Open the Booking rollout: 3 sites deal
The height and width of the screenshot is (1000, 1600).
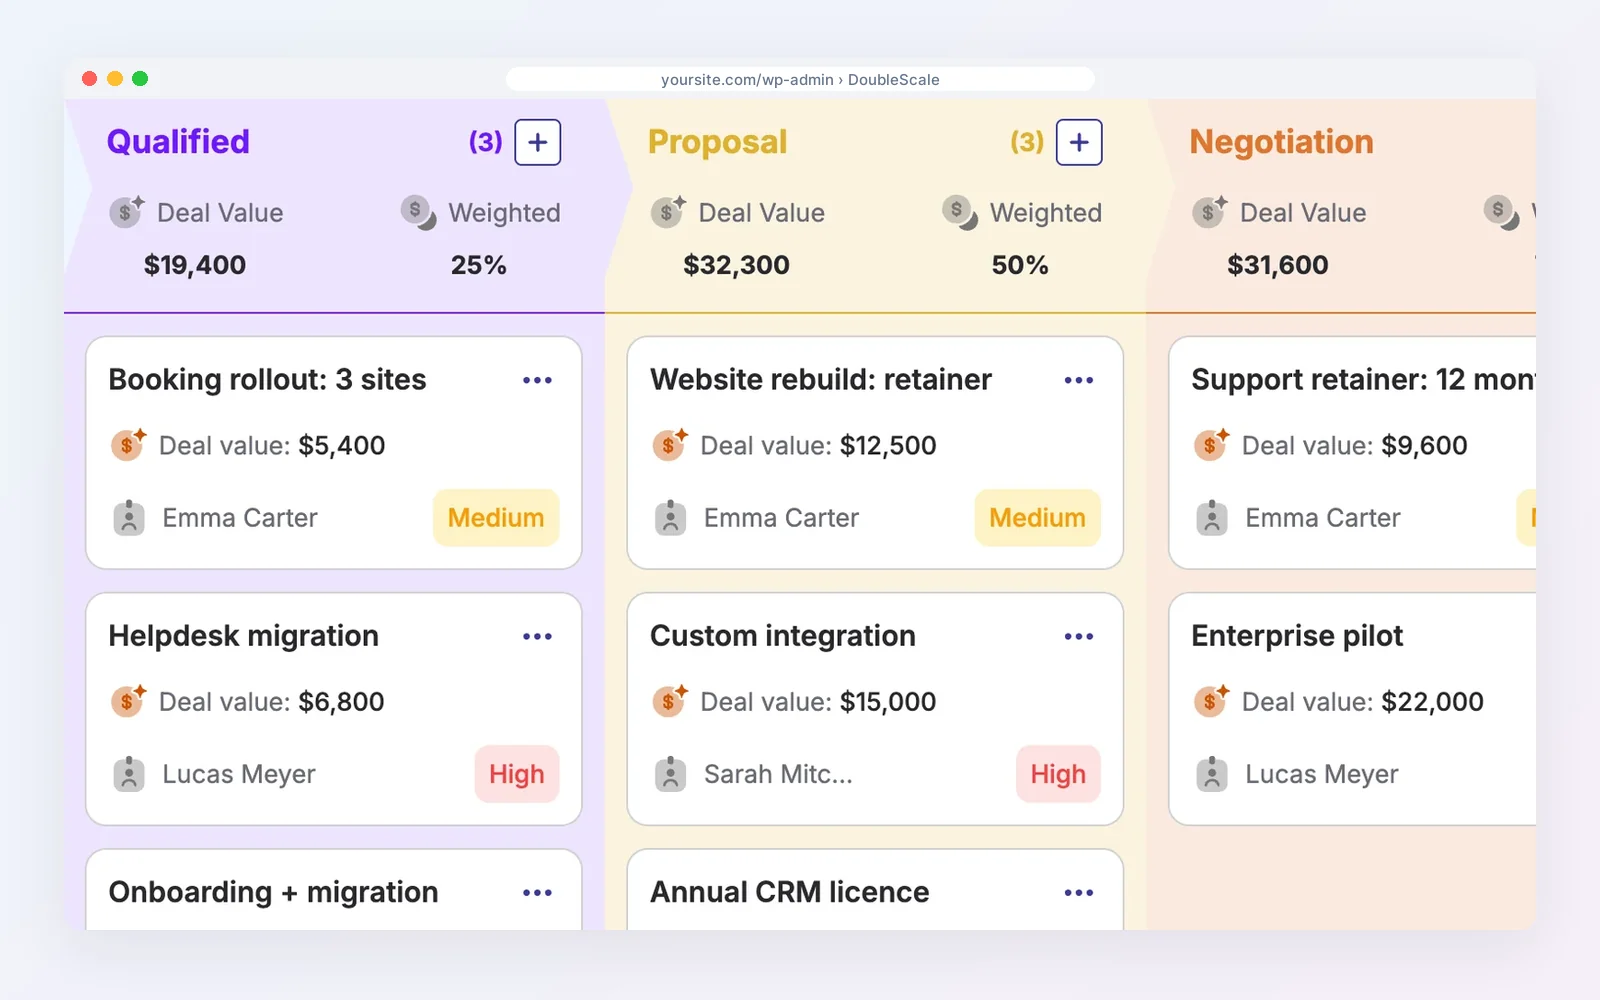click(x=334, y=453)
